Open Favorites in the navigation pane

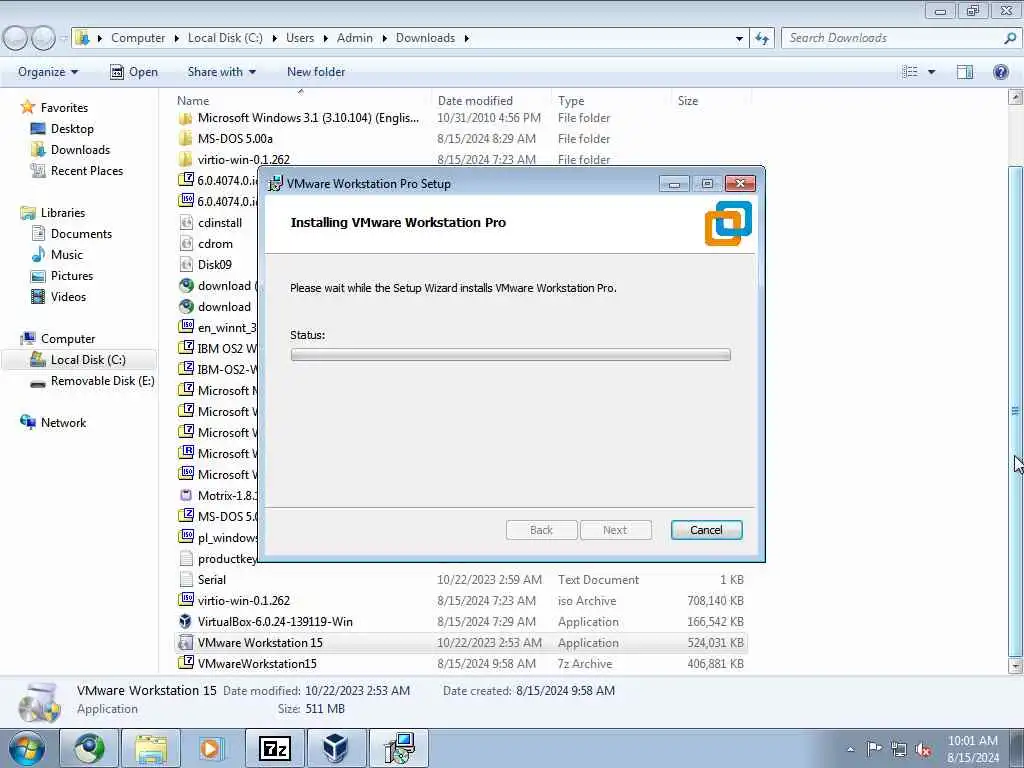click(64, 107)
